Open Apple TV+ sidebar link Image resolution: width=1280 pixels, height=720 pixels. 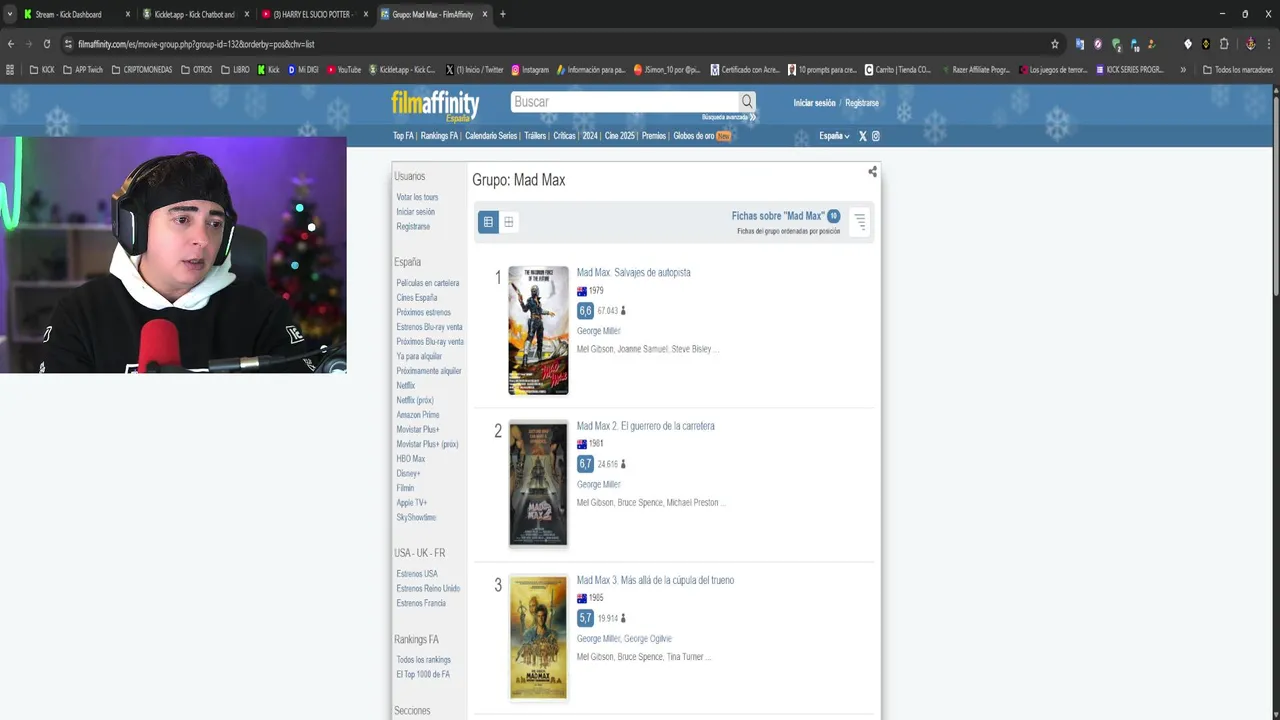[411, 502]
